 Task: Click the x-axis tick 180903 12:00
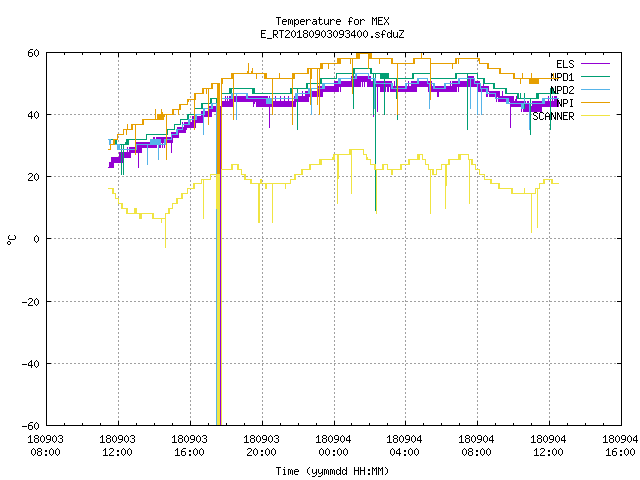[118, 446]
